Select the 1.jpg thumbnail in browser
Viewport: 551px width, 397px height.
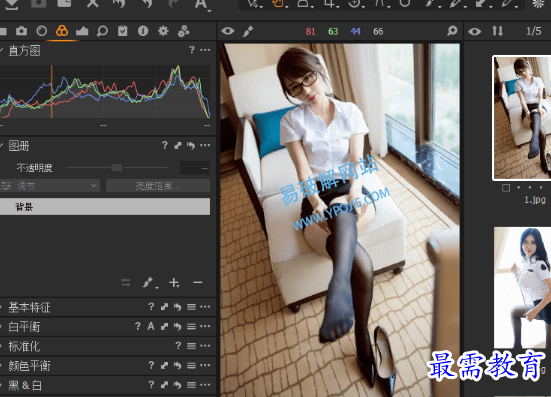pyautogui.click(x=522, y=118)
